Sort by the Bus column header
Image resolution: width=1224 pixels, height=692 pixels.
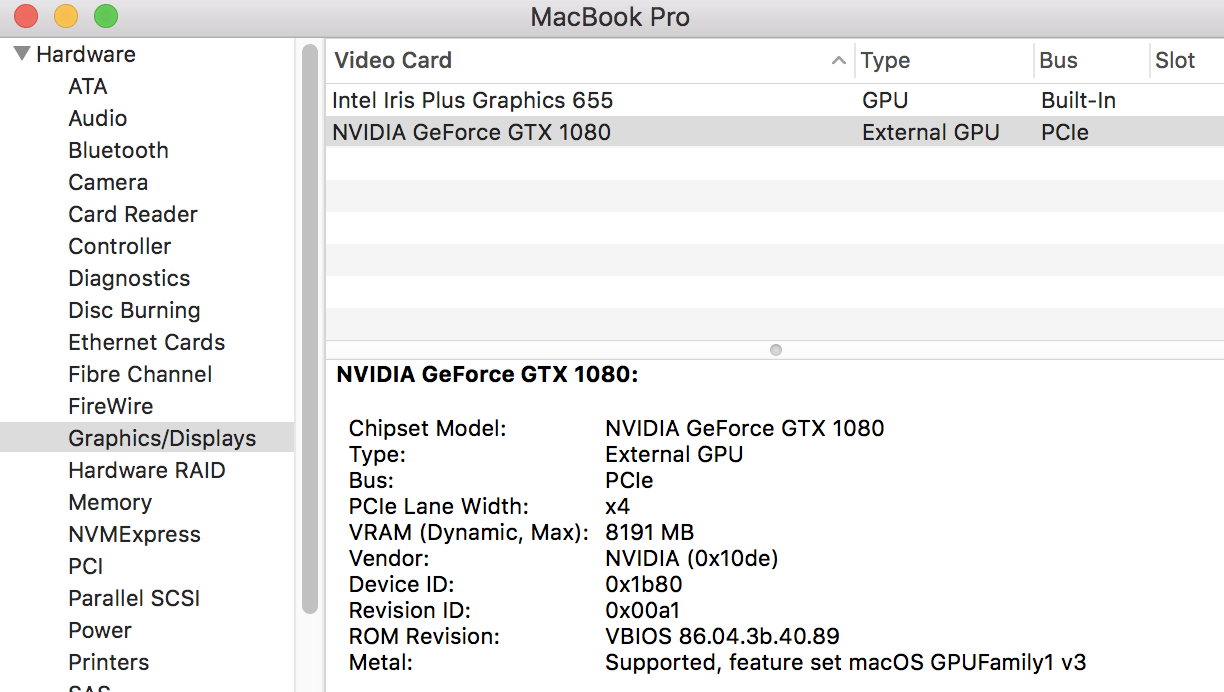(x=1058, y=61)
